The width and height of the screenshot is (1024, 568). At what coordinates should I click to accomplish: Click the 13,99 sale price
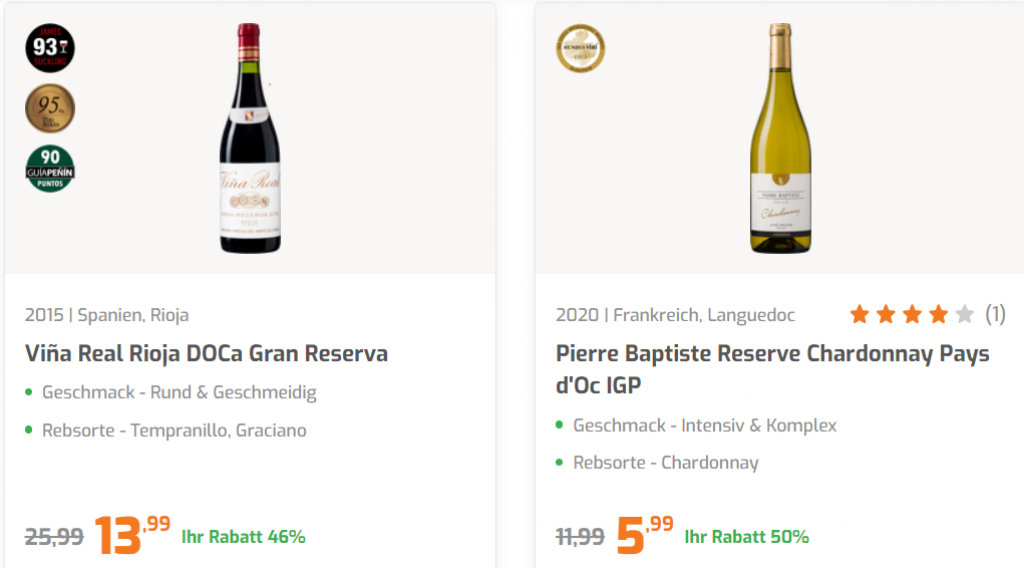[x=132, y=535]
